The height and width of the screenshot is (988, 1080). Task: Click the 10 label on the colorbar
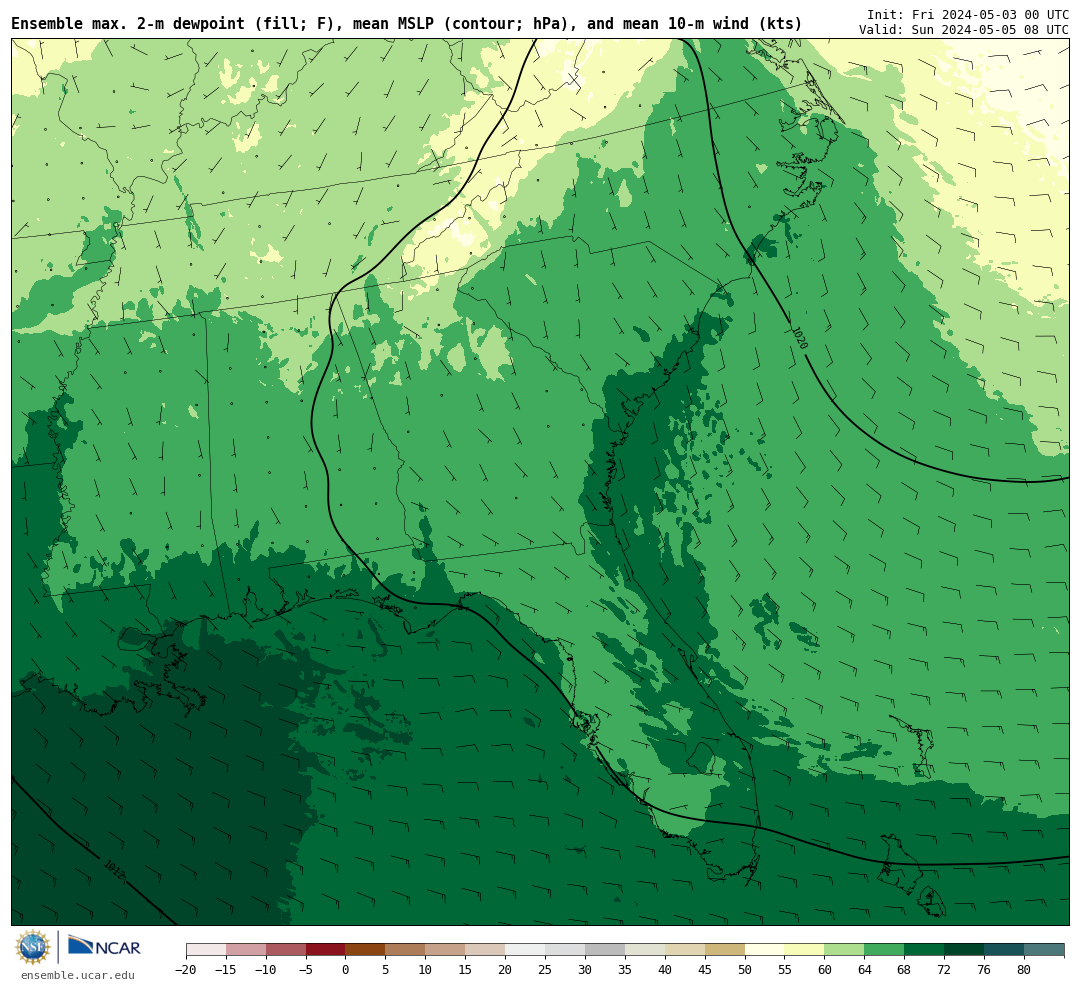pos(426,969)
